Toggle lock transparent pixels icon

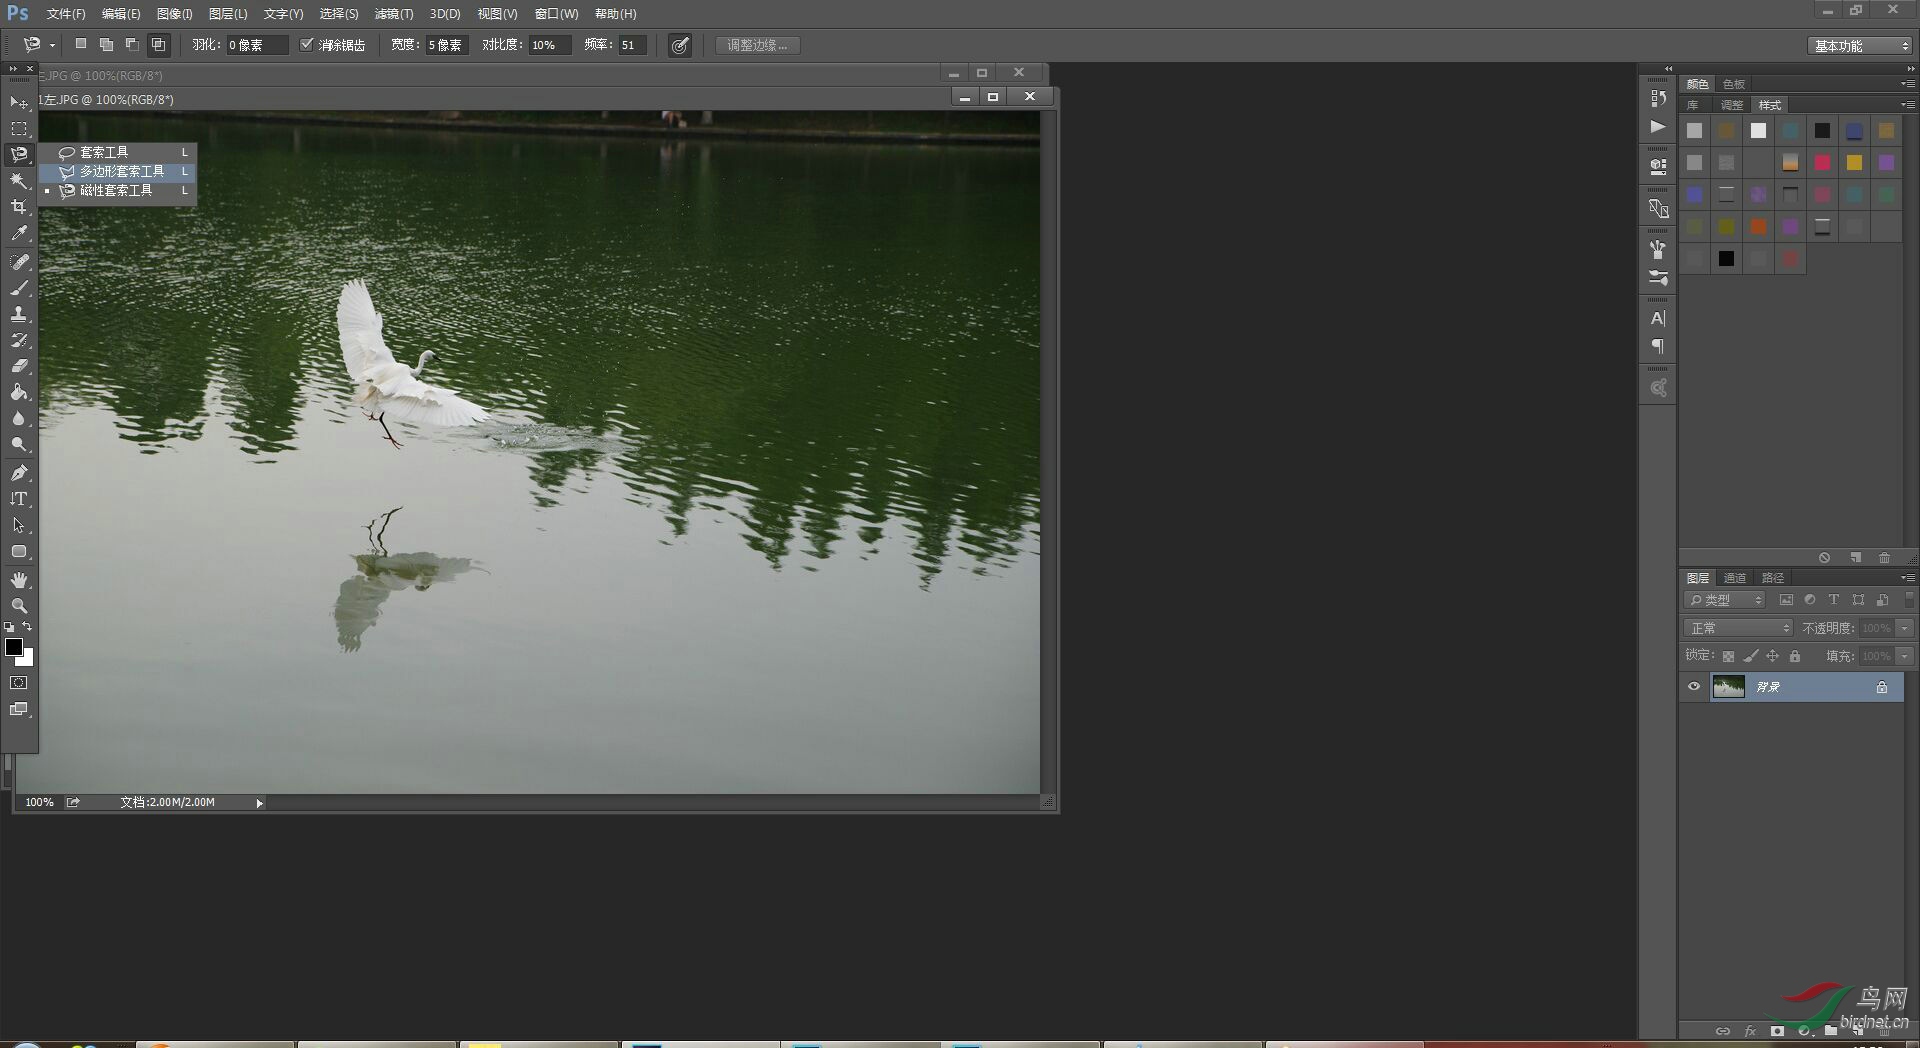[1728, 656]
